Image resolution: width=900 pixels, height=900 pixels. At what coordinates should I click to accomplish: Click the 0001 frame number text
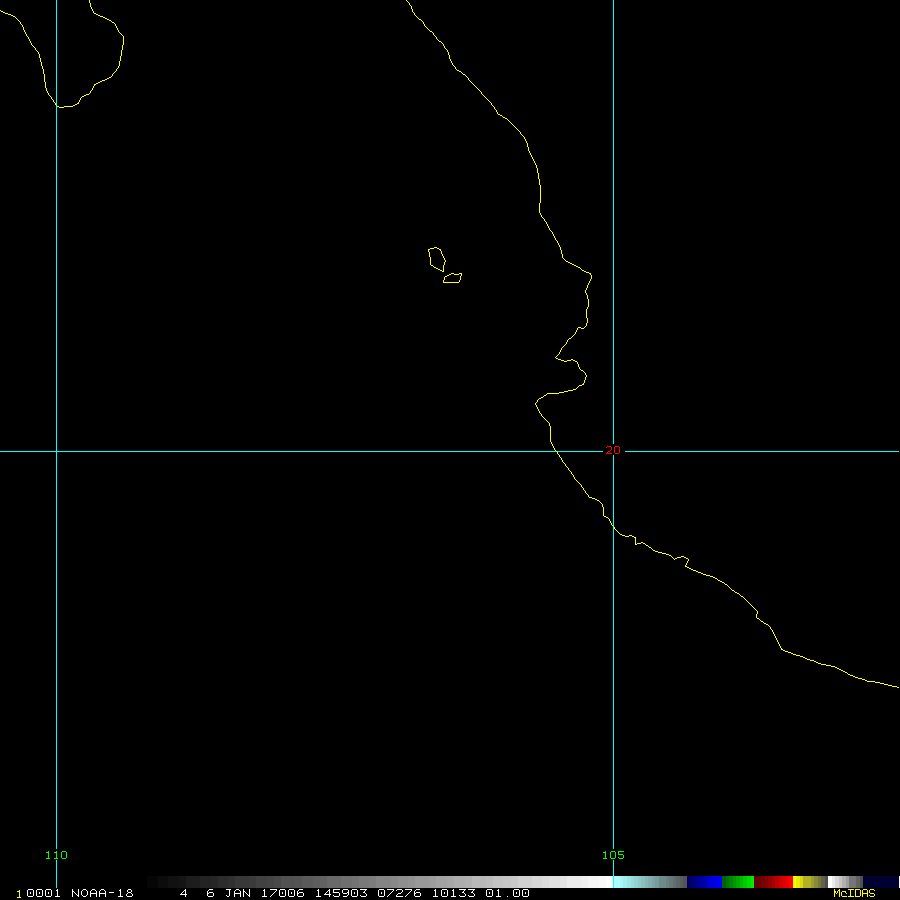(44, 893)
